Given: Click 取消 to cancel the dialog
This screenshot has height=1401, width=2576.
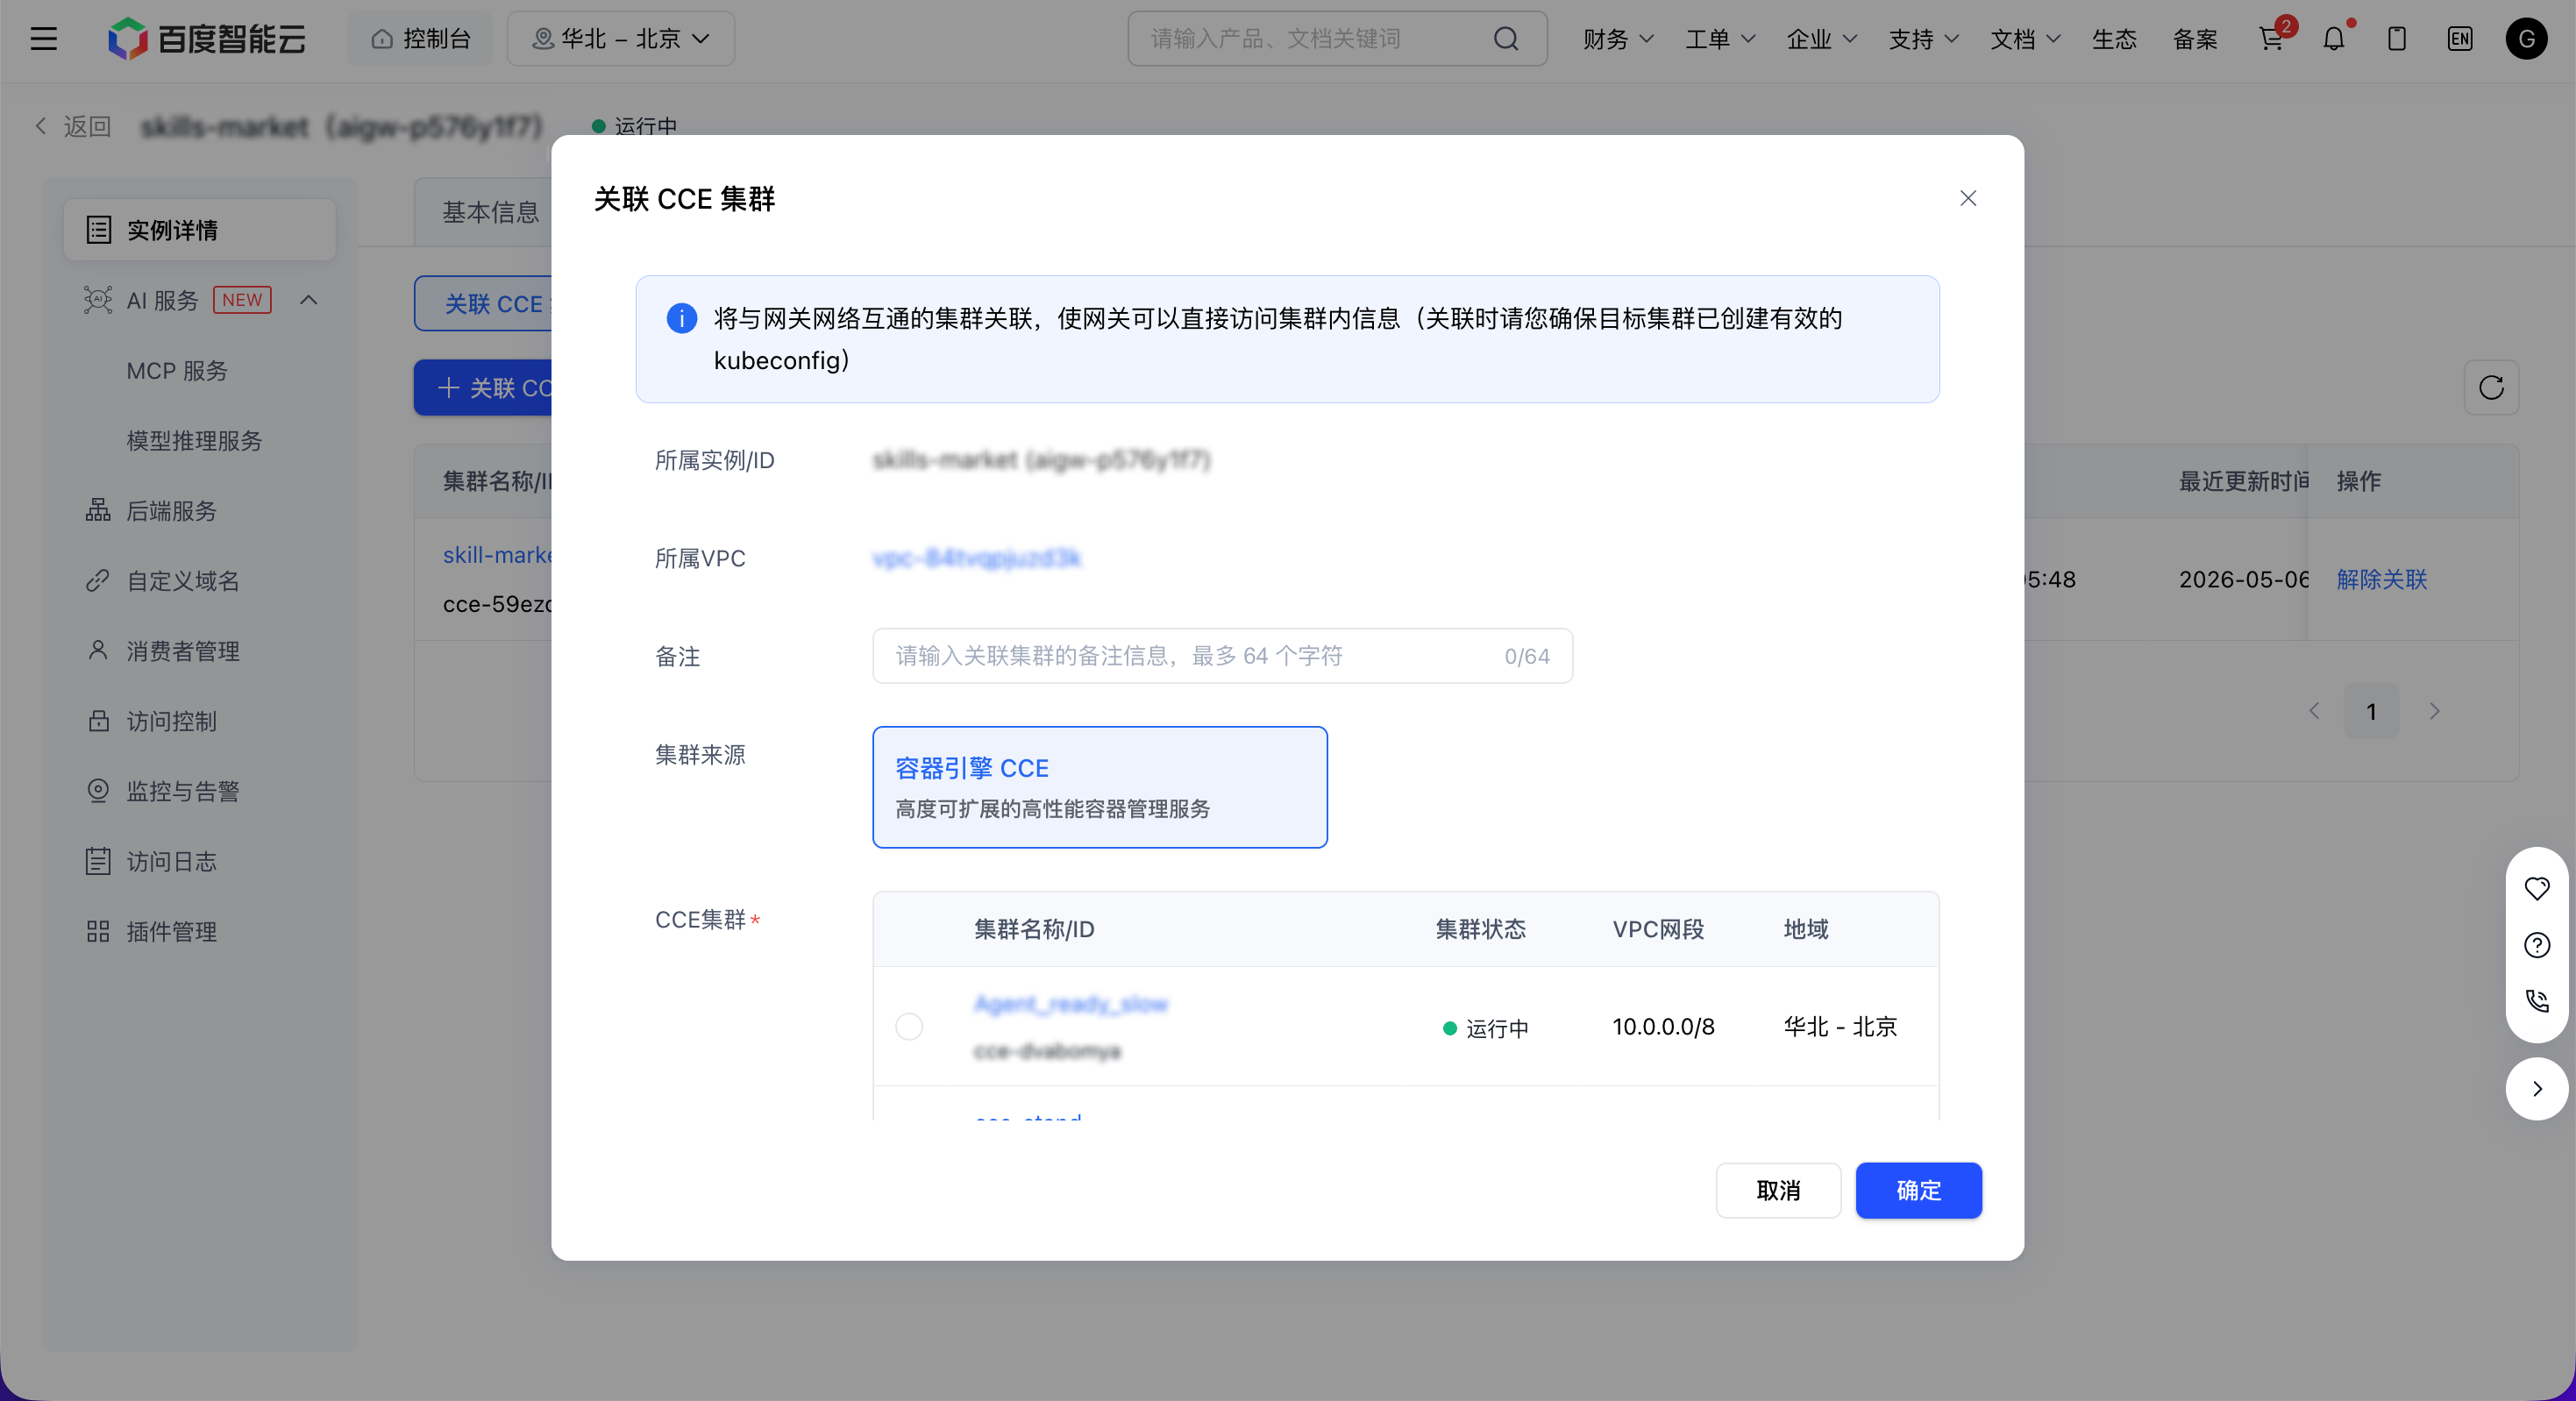Looking at the screenshot, I should 1778,1190.
